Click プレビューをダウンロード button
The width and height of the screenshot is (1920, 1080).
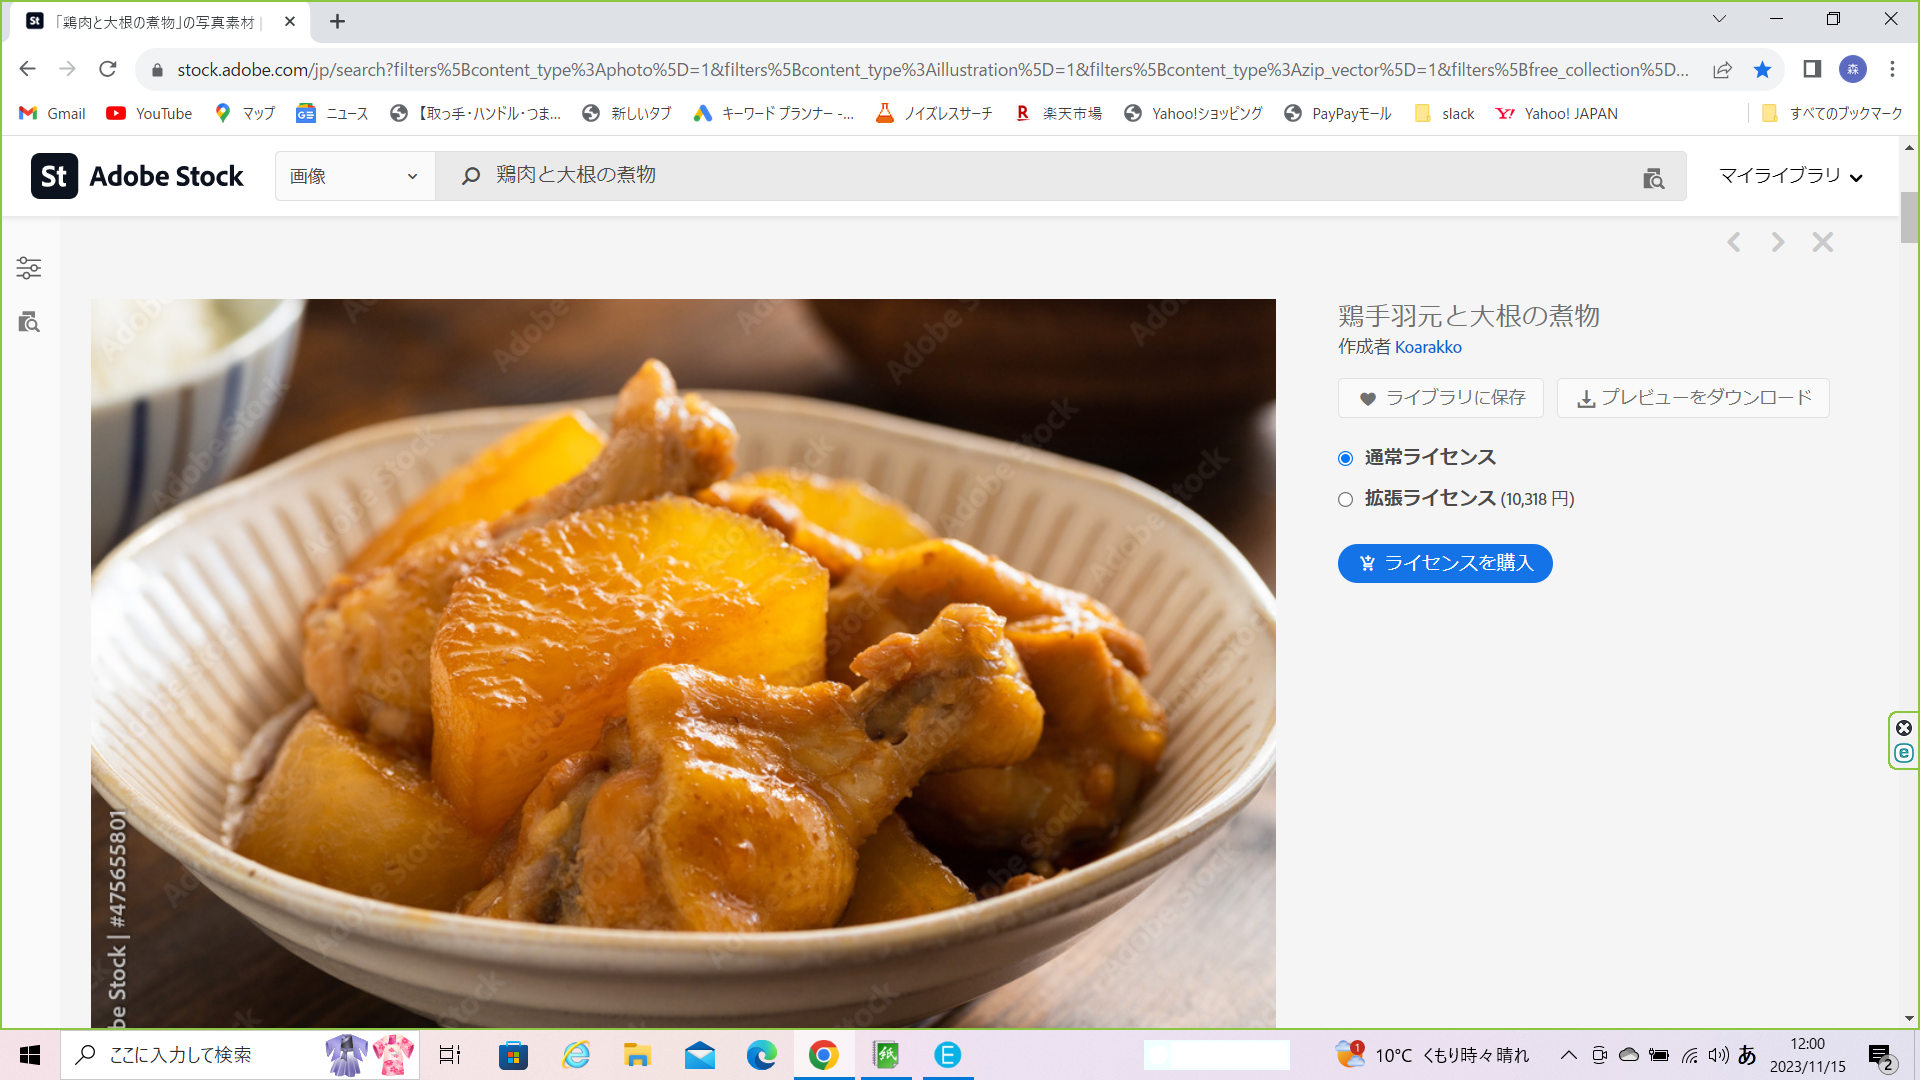coord(1693,398)
